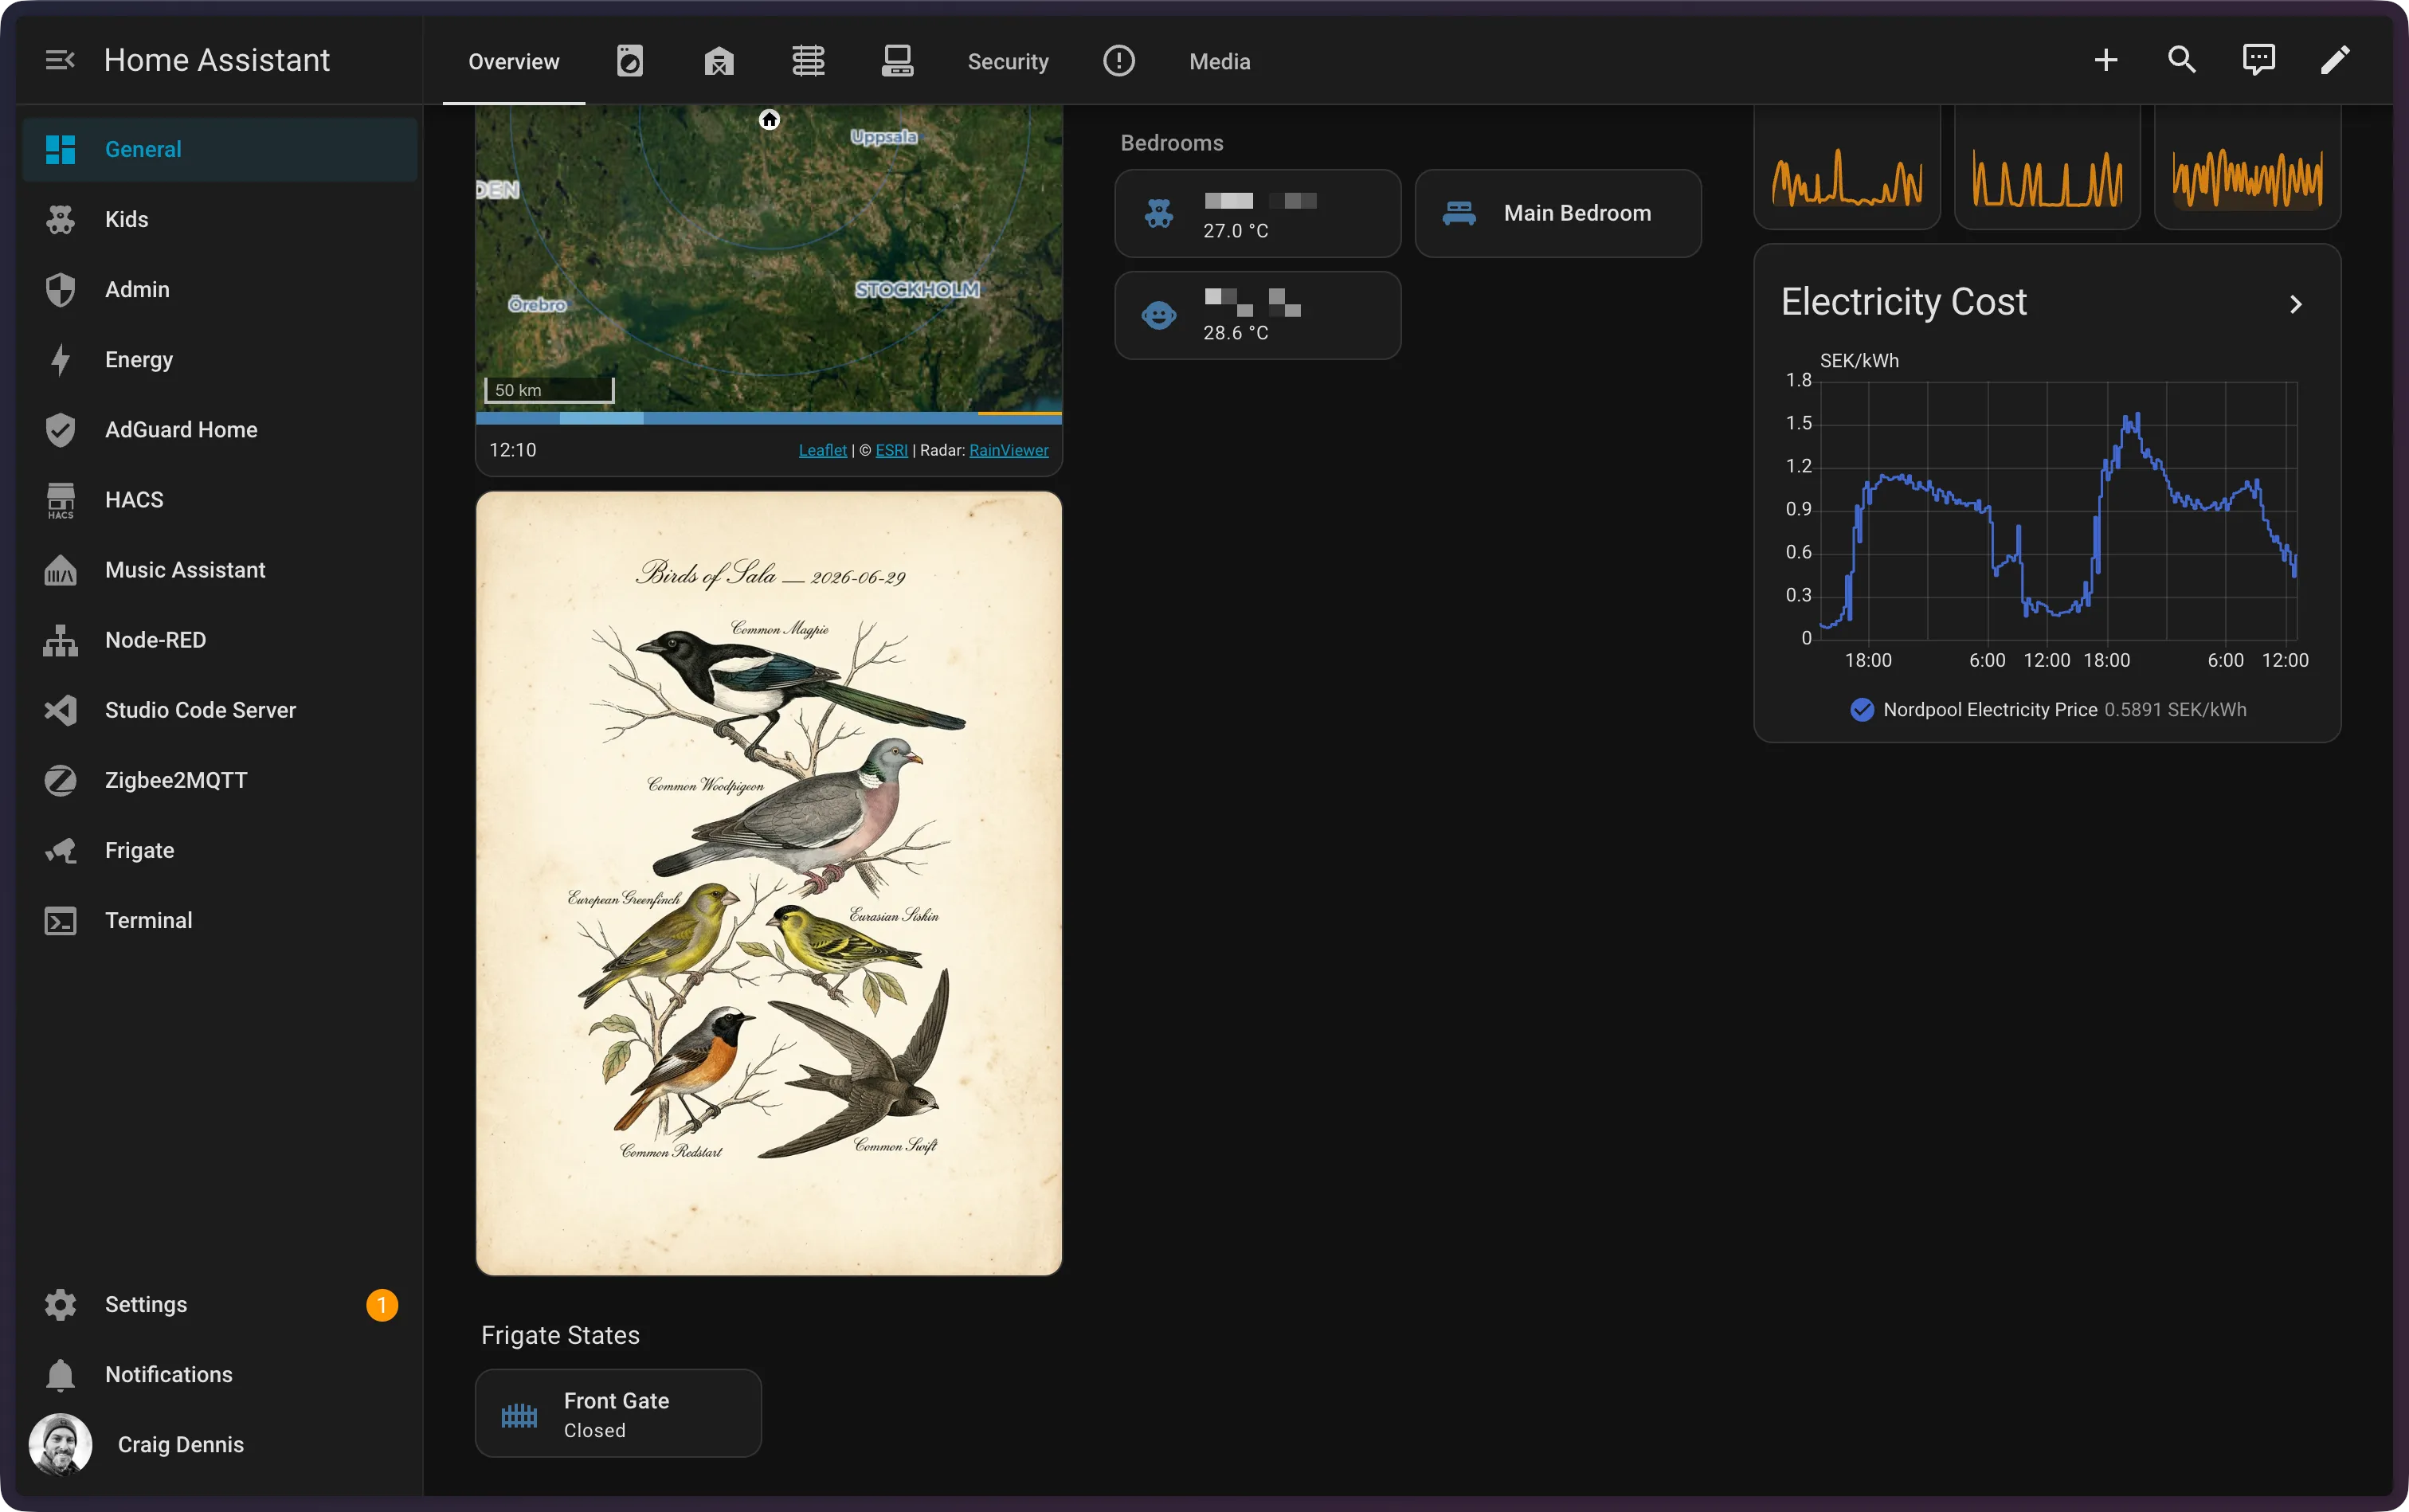Open Terminal panel
Image resolution: width=2409 pixels, height=1512 pixels.
point(220,919)
